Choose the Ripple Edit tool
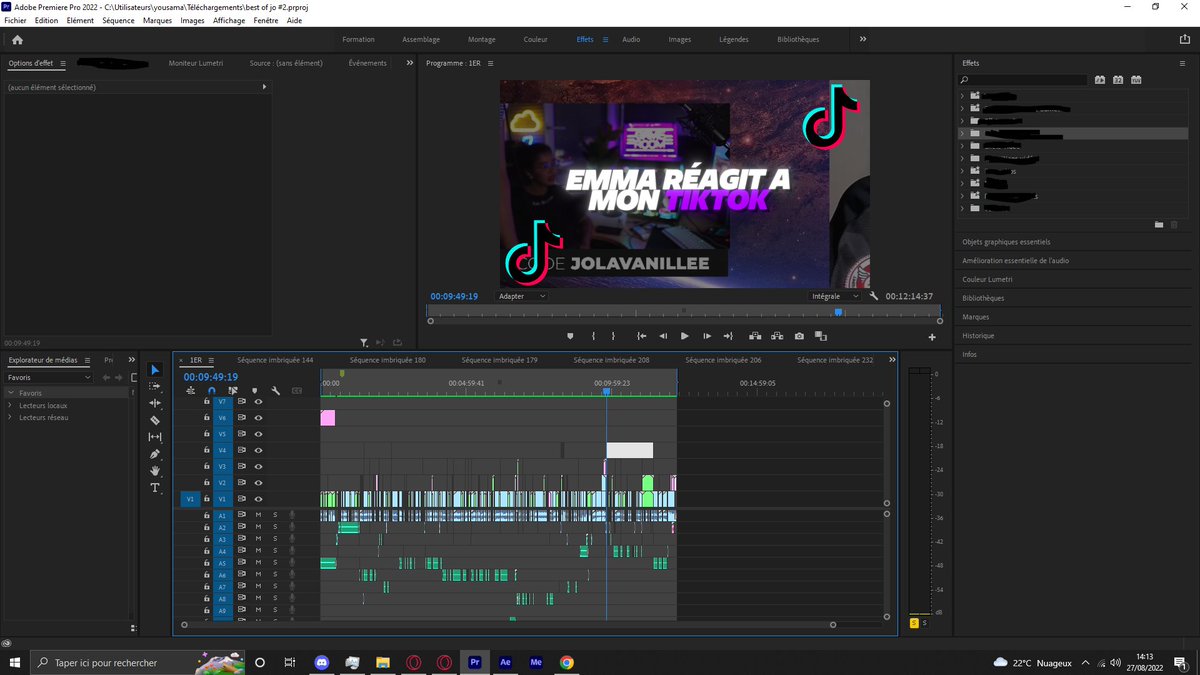The height and width of the screenshot is (675, 1200). click(x=155, y=403)
